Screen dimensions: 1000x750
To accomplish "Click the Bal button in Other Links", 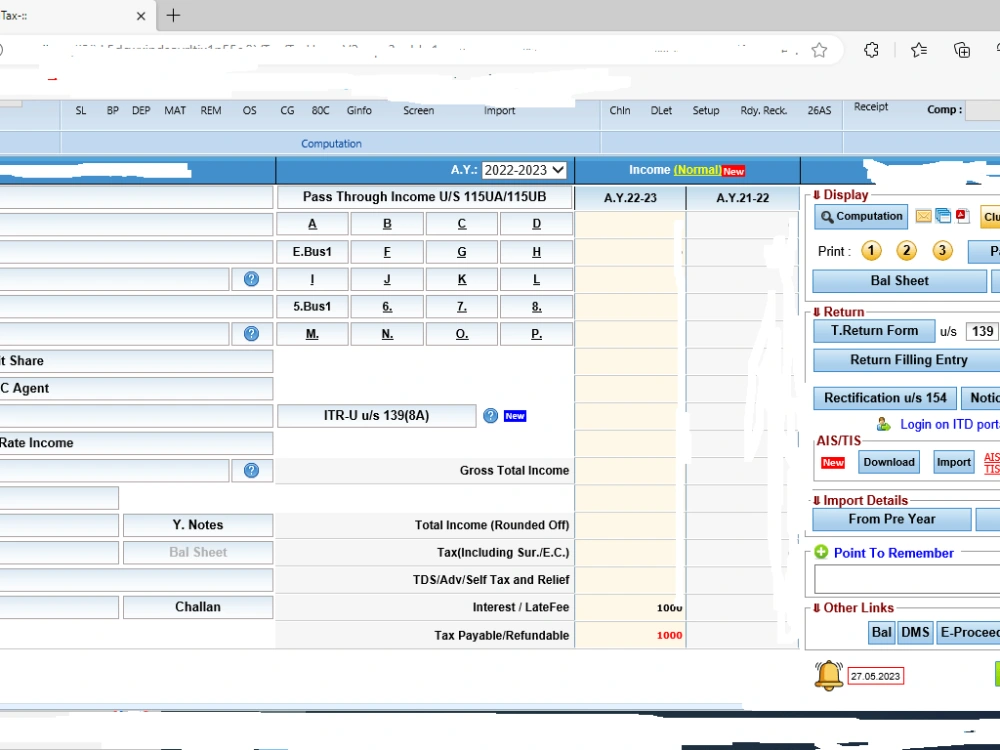I will click(x=881, y=632).
